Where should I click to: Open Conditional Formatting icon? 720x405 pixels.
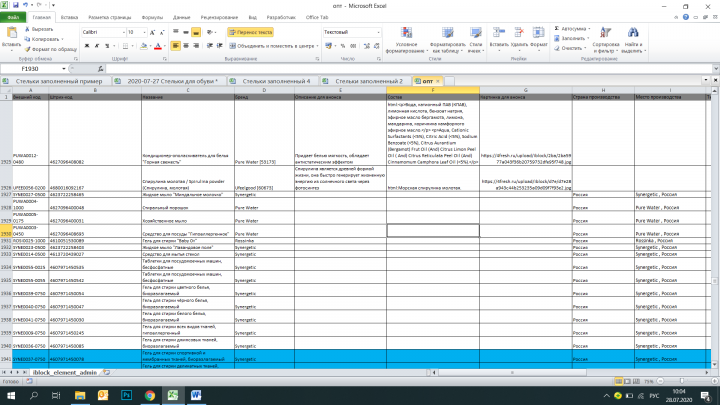tap(406, 33)
